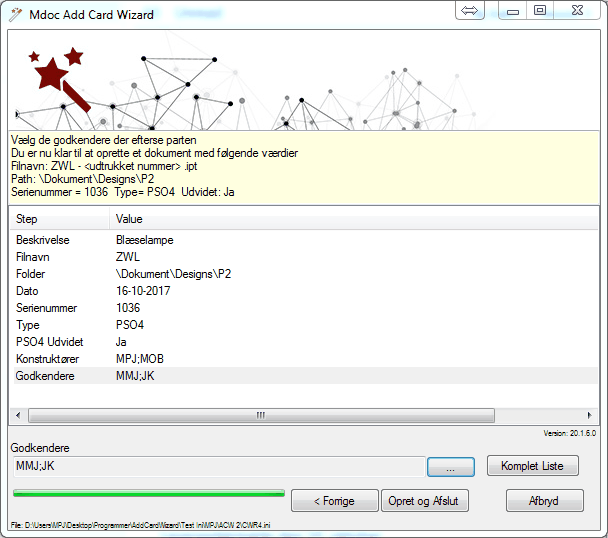Click the double-arrow resize button in title bar

tap(471, 11)
